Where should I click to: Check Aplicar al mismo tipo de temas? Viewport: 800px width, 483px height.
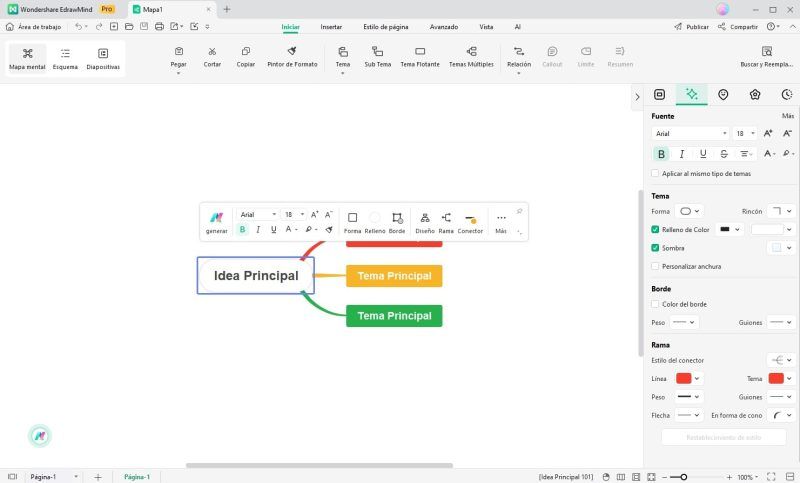click(655, 173)
